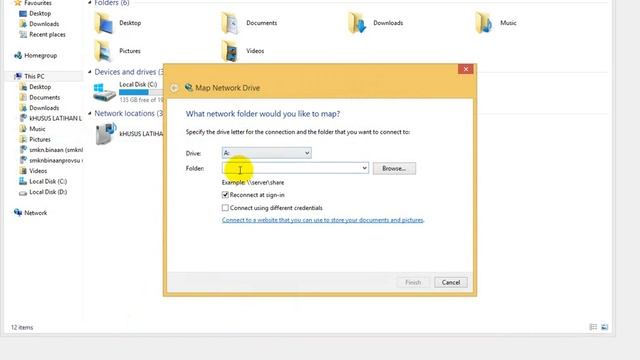Click the Finish button
The image size is (640, 360).
pos(413,282)
